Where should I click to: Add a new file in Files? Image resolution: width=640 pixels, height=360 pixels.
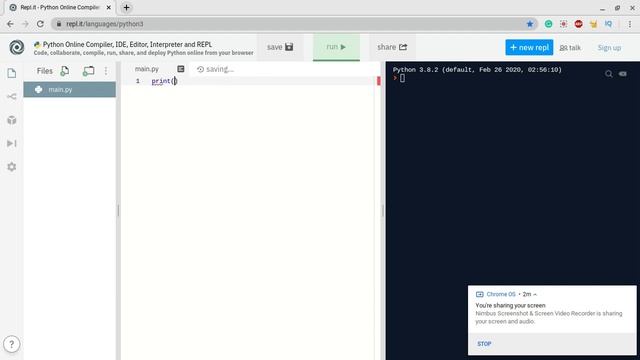pyautogui.click(x=64, y=71)
